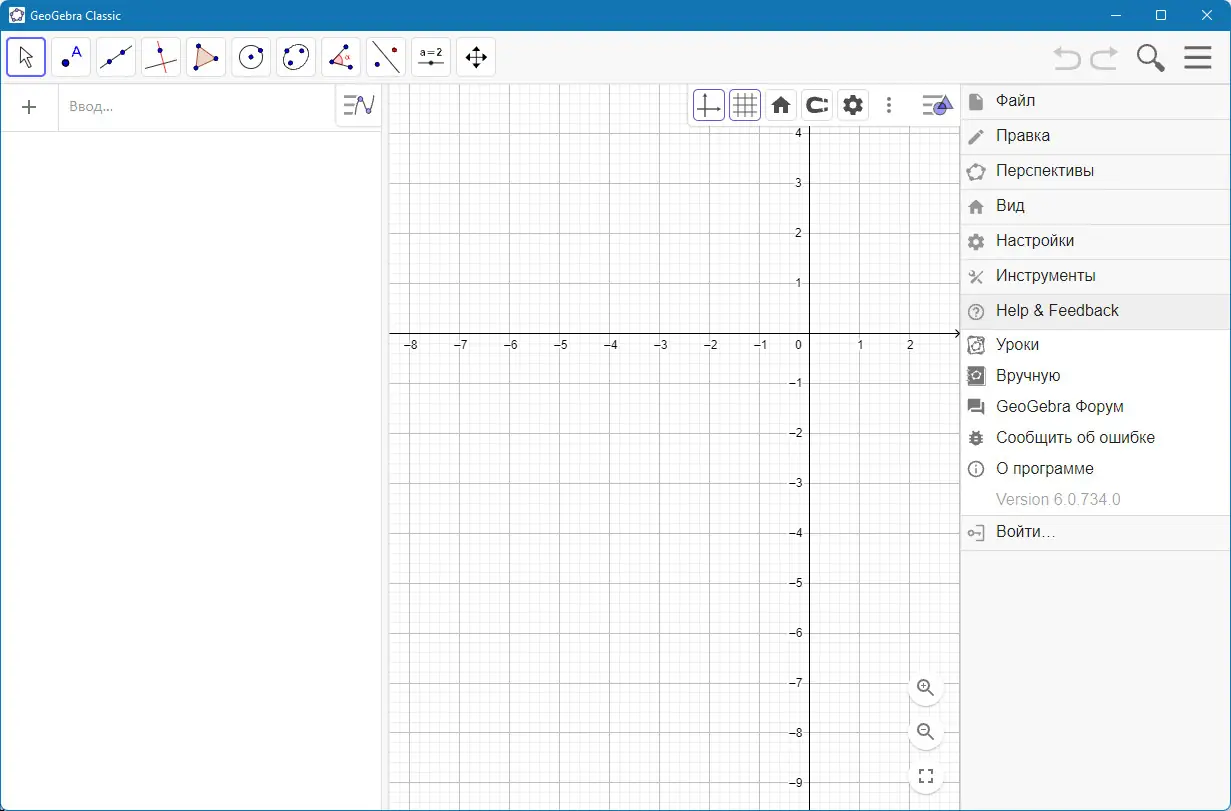Open graphics settings gear
The height and width of the screenshot is (811, 1231).
(853, 105)
